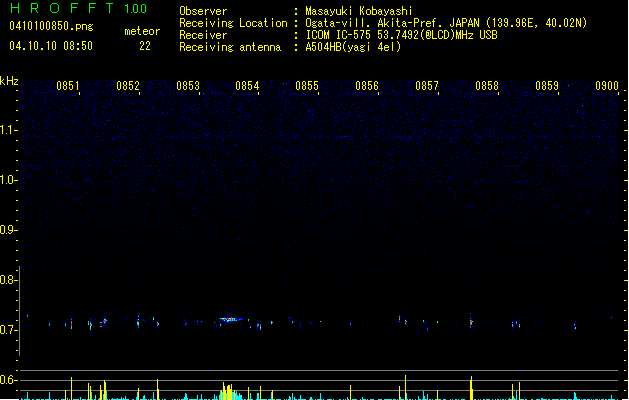Image resolution: width=629 pixels, height=400 pixels.
Task: Click the 0851 time axis label
Action: [x=68, y=86]
